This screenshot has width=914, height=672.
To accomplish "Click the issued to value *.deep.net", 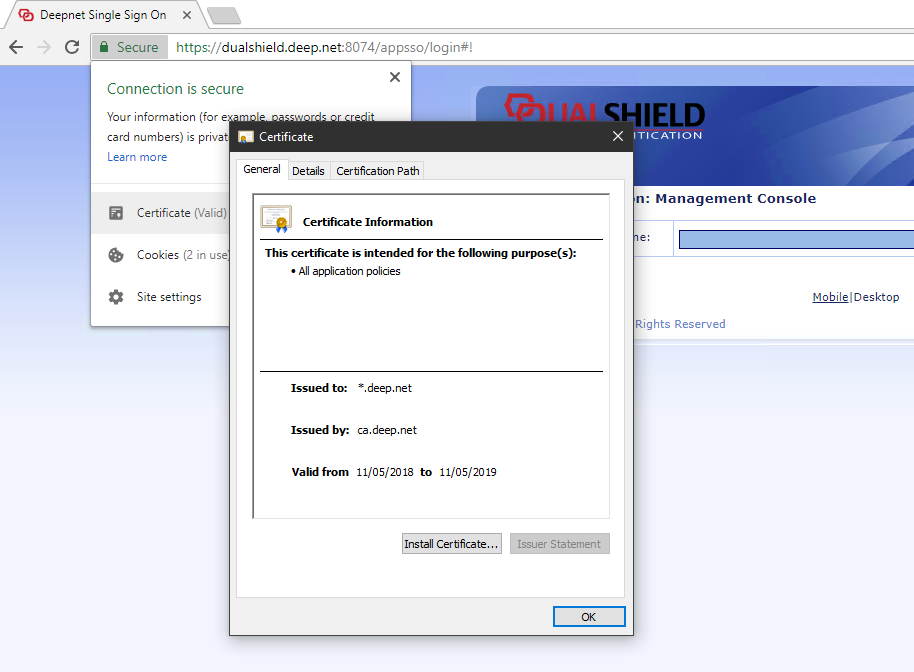I will (385, 388).
